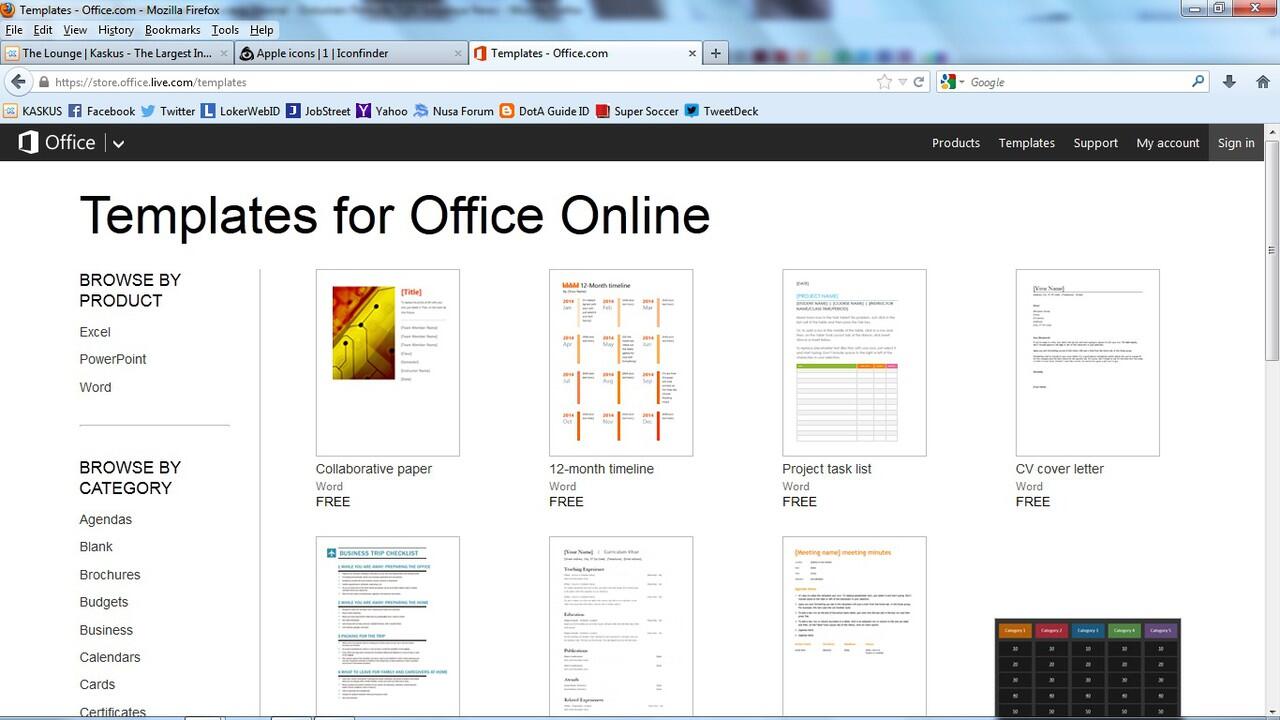Close the Templates Office.com tab
Viewport: 1280px width, 720px height.
tap(691, 53)
